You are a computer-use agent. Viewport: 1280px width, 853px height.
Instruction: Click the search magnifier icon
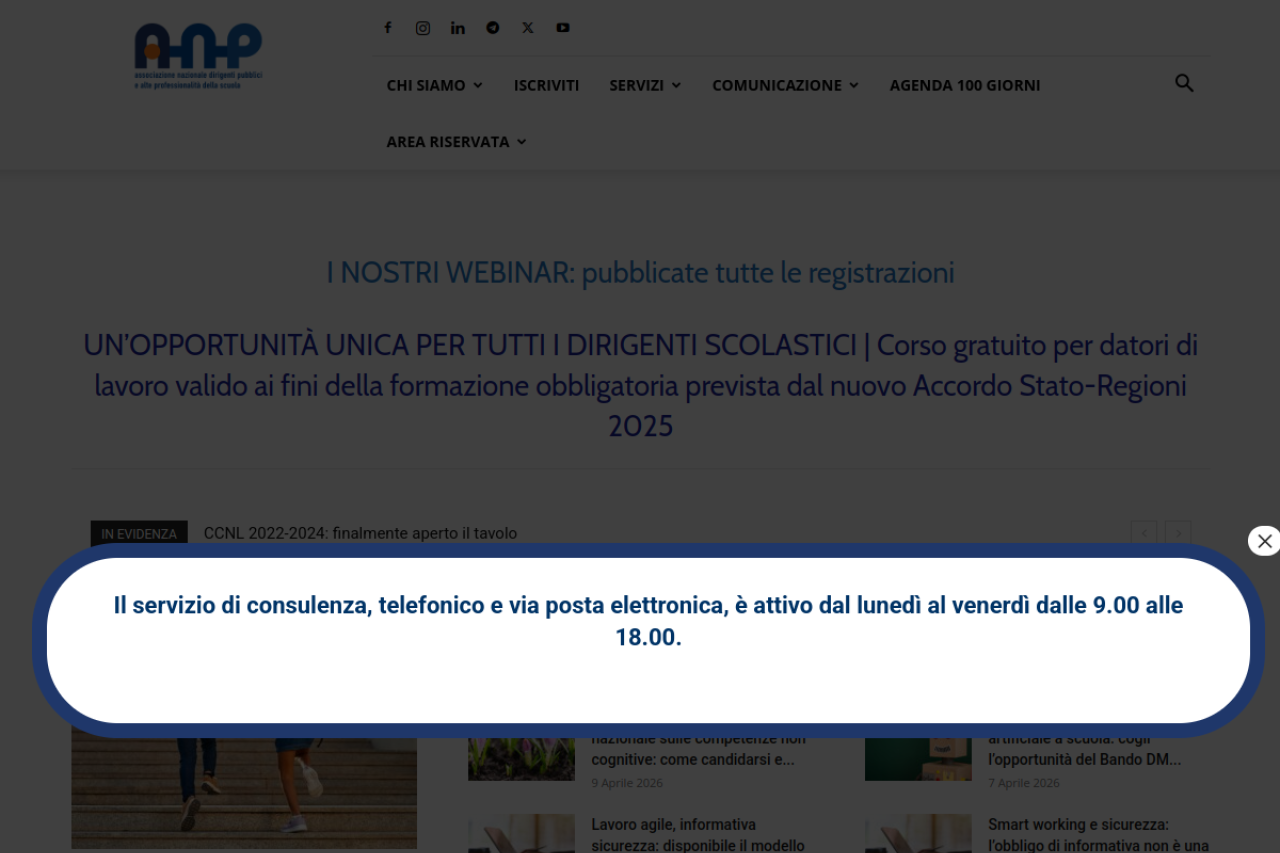click(1184, 84)
